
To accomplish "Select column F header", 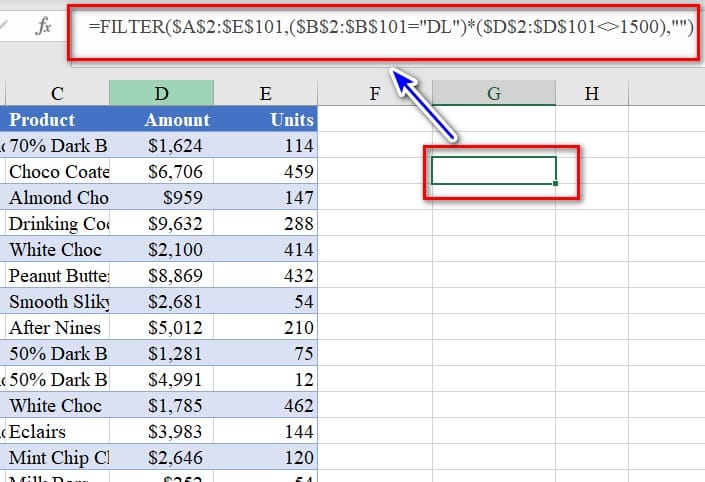I will point(375,93).
